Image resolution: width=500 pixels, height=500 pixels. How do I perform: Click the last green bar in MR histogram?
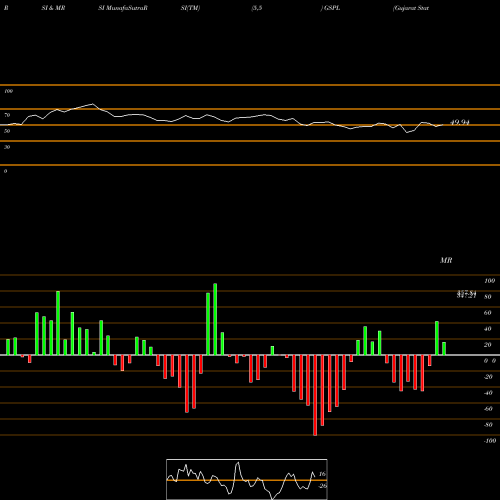coord(444,349)
